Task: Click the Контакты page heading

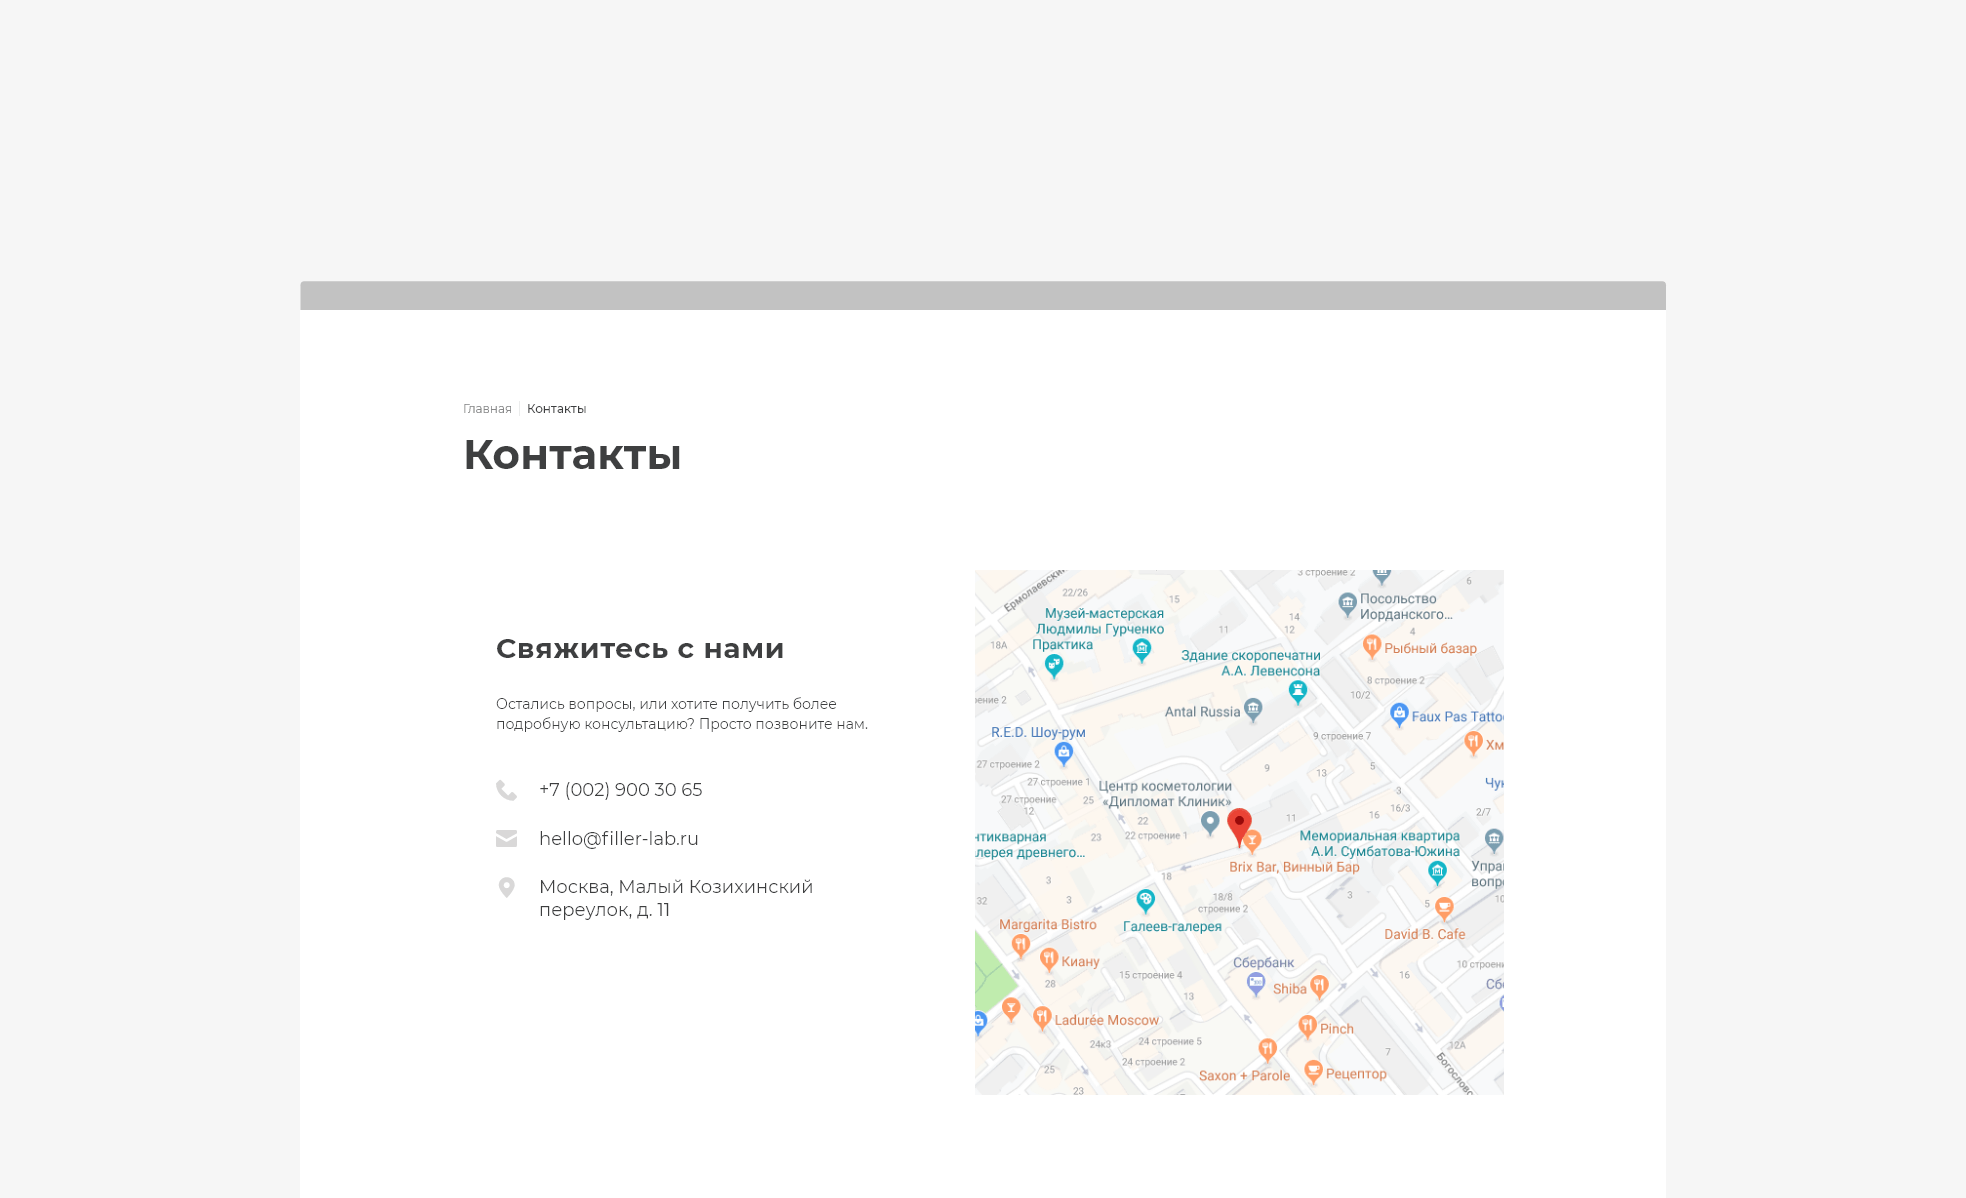Action: [572, 455]
